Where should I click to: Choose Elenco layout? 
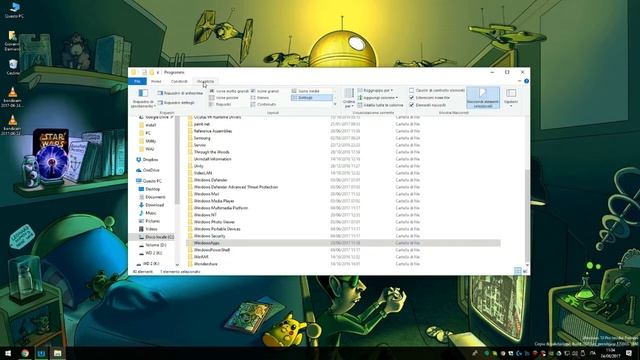click(260, 98)
